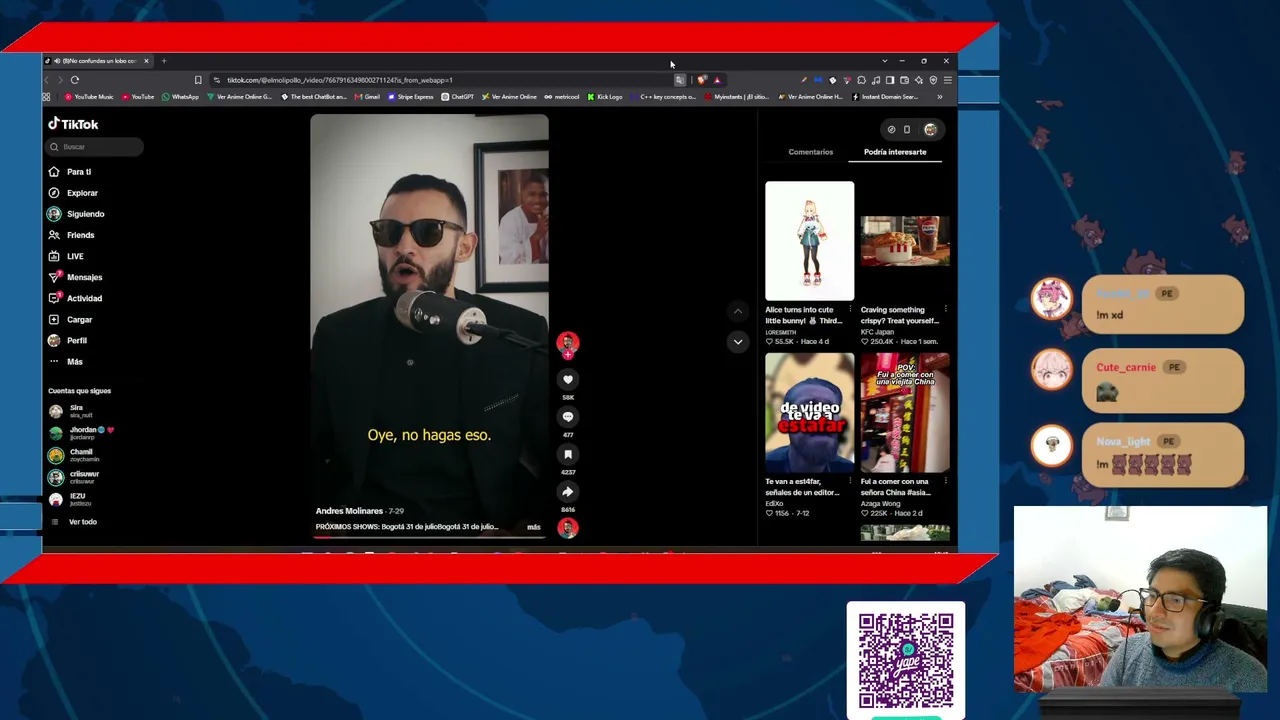Viewport: 1280px width, 720px height.
Task: Click Cute_carnie chat message in stream overlay
Action: [x=1163, y=380]
